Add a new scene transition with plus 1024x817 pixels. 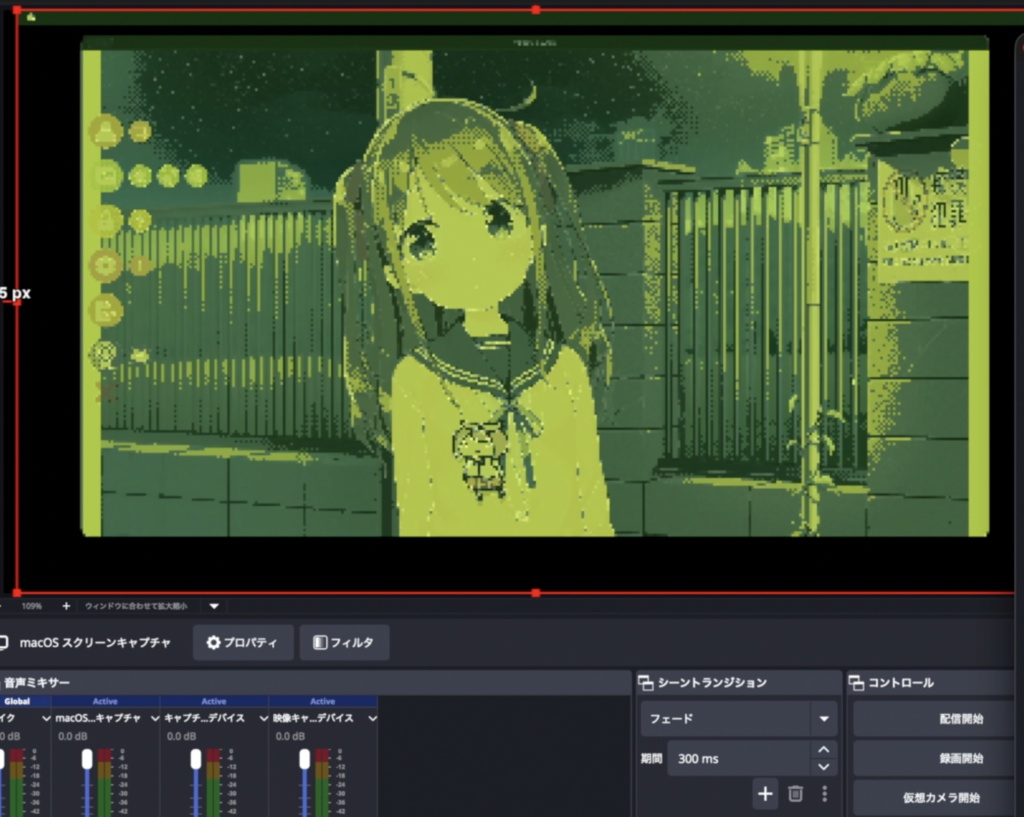[765, 793]
